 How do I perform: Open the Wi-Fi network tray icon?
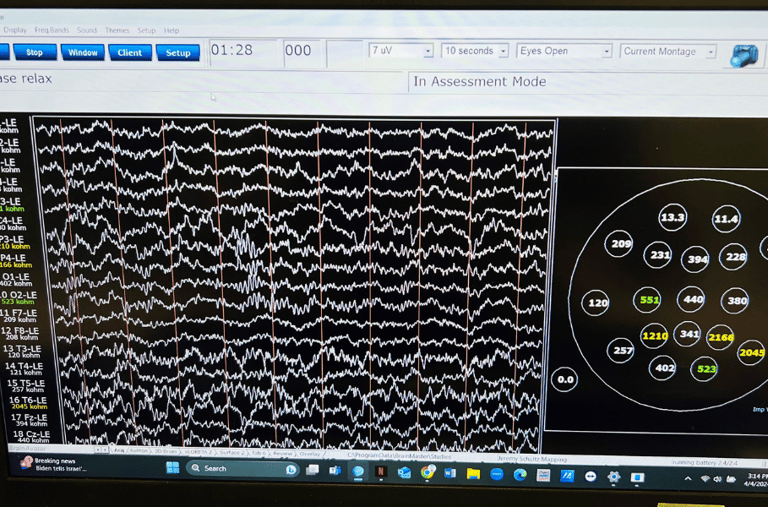coord(705,479)
